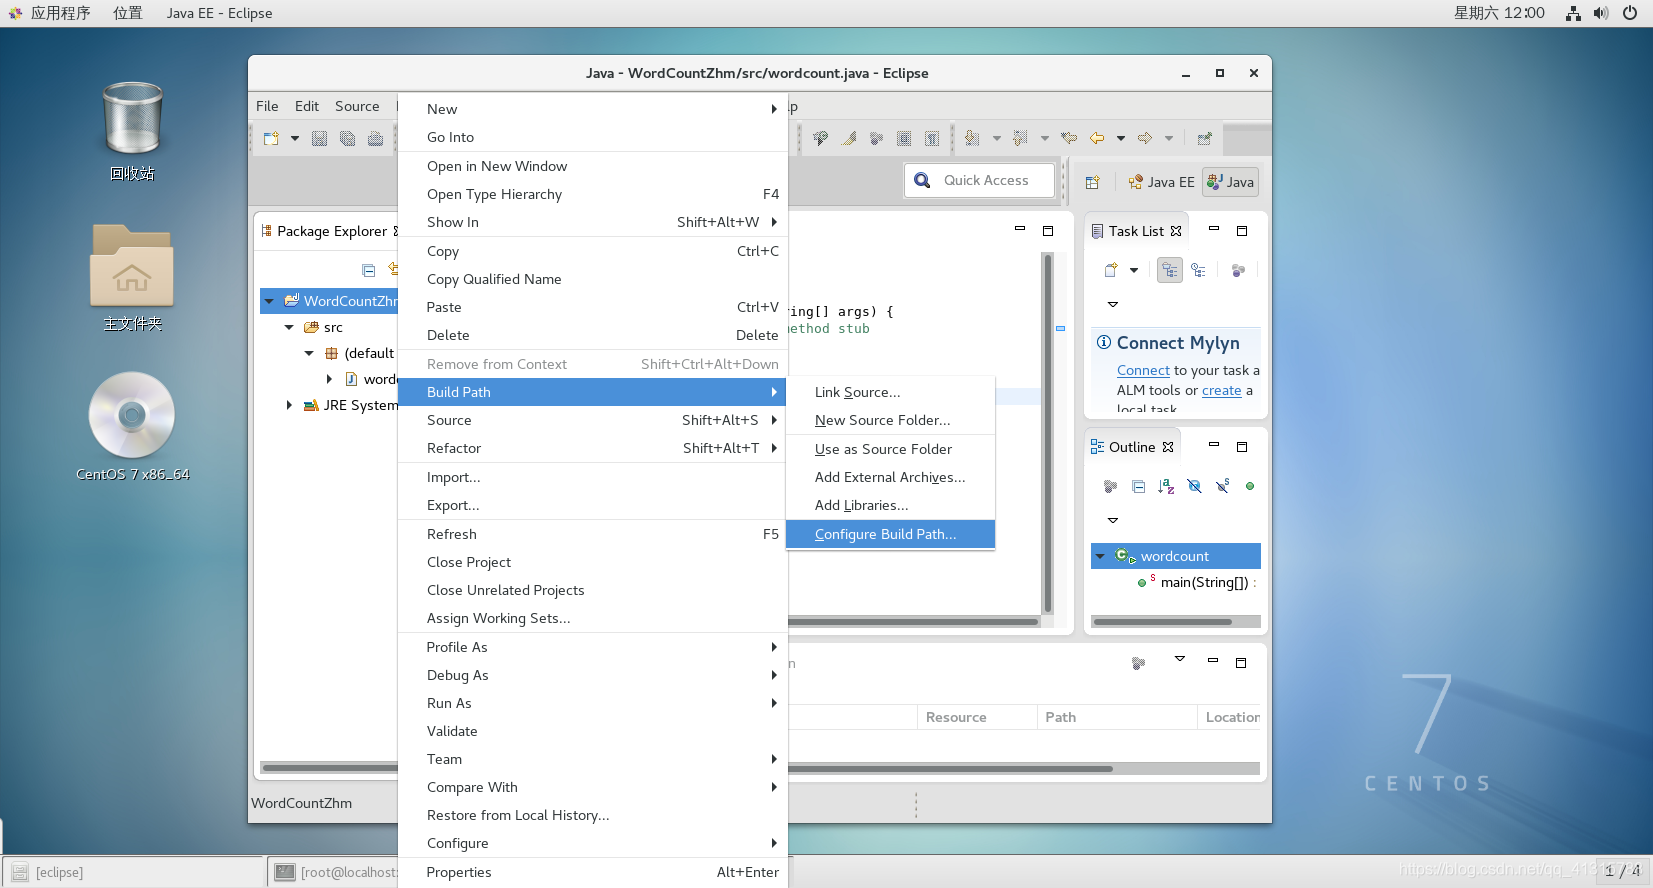Screen dimensions: 1653x888
Task: Toggle Categorized presentation in Task List
Action: tap(1170, 270)
